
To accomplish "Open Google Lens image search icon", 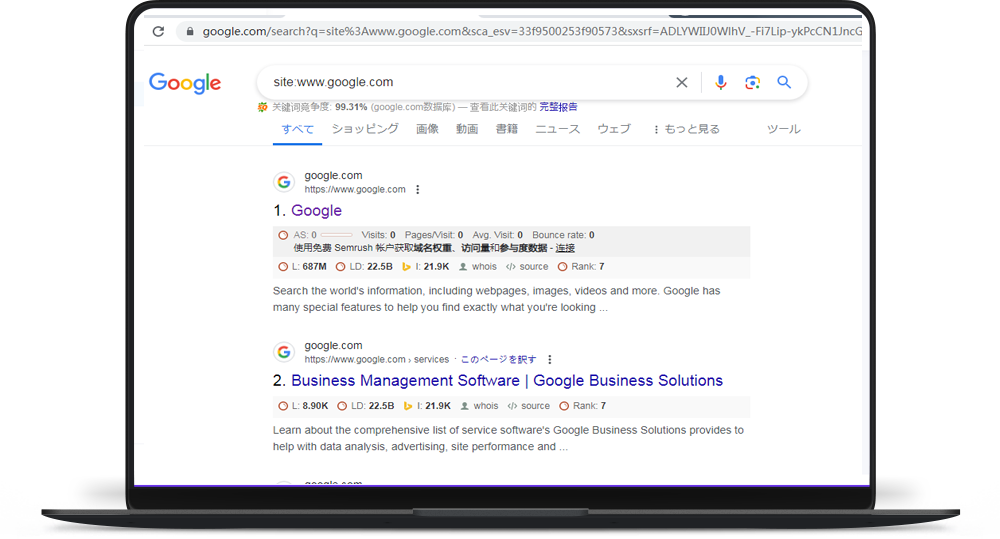I will 753,82.
